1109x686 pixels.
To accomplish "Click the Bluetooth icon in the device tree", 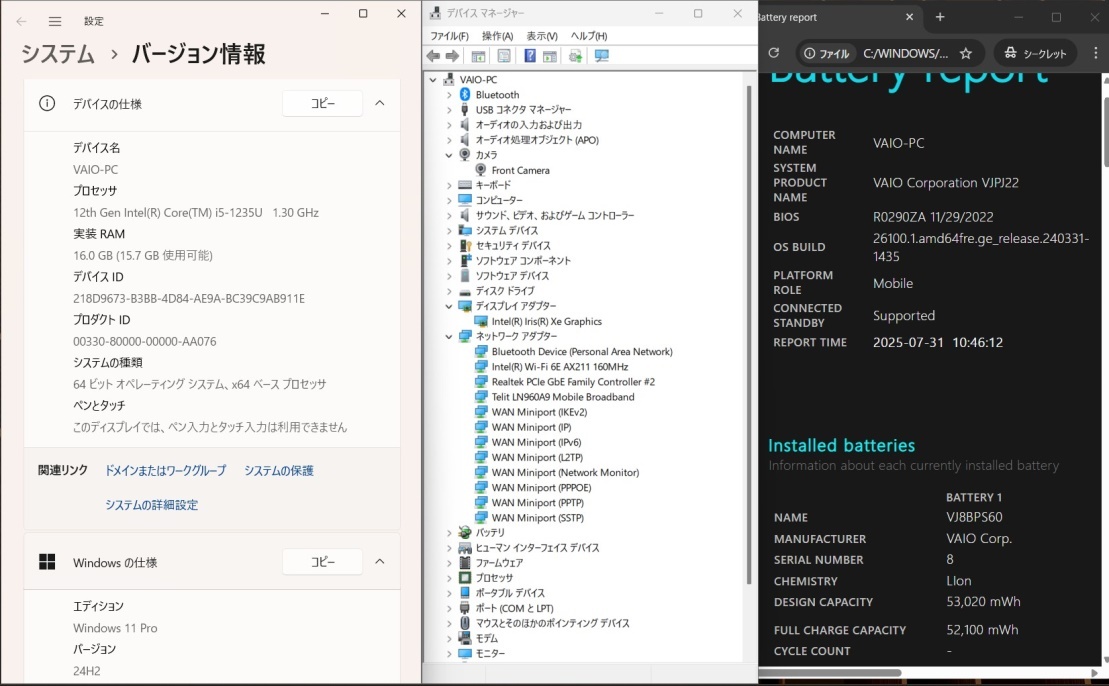I will pyautogui.click(x=465, y=95).
